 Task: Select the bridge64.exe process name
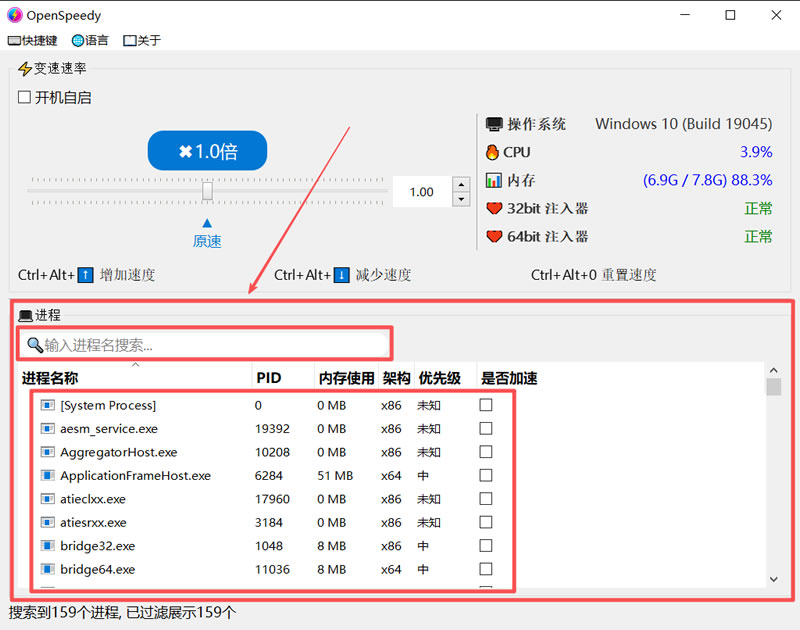point(97,569)
